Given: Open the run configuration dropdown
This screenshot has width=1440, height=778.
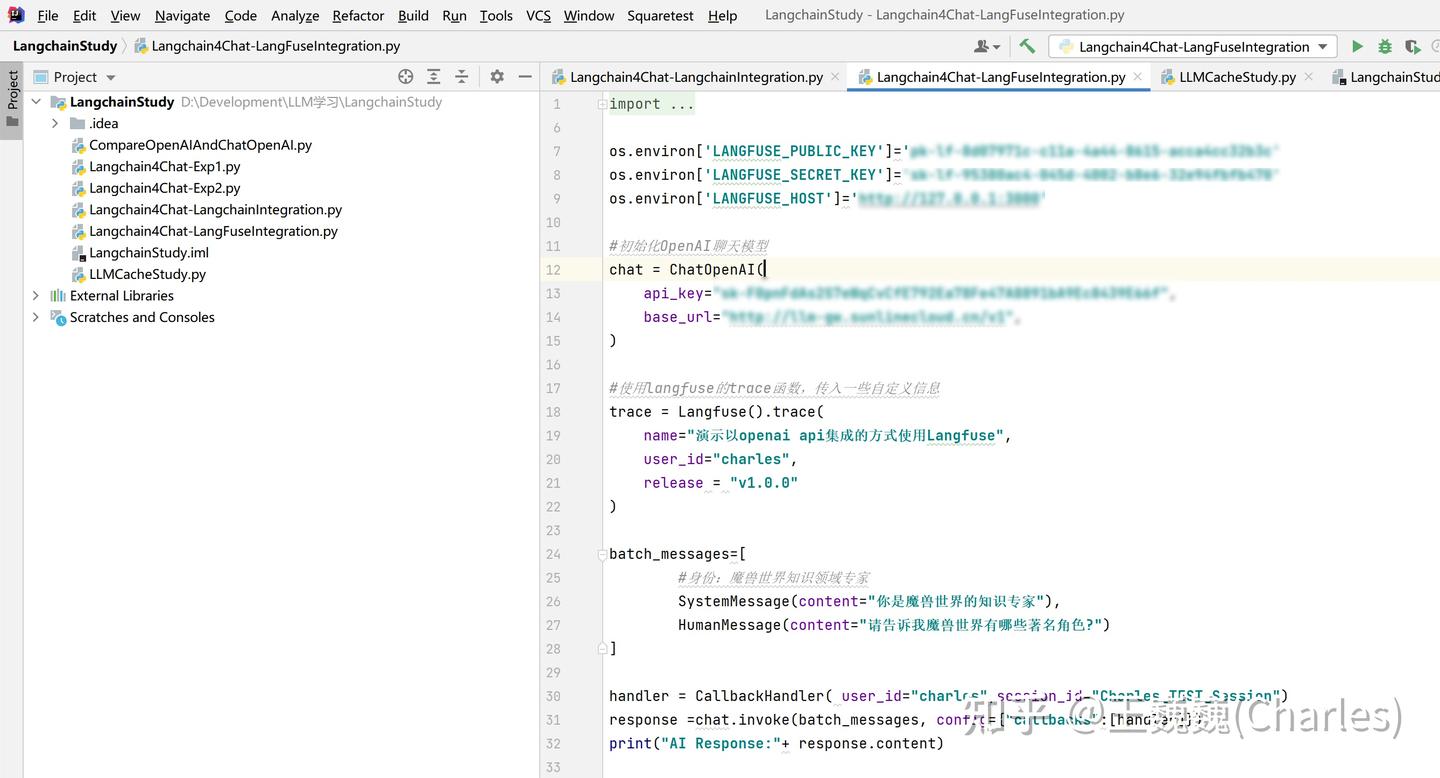Looking at the screenshot, I should [x=1192, y=46].
